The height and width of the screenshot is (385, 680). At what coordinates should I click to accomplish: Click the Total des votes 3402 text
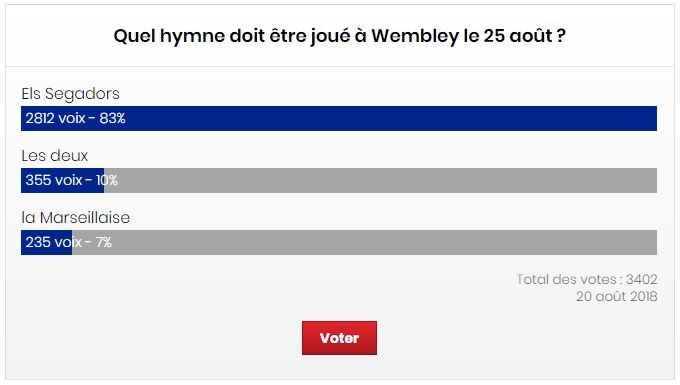tap(587, 279)
